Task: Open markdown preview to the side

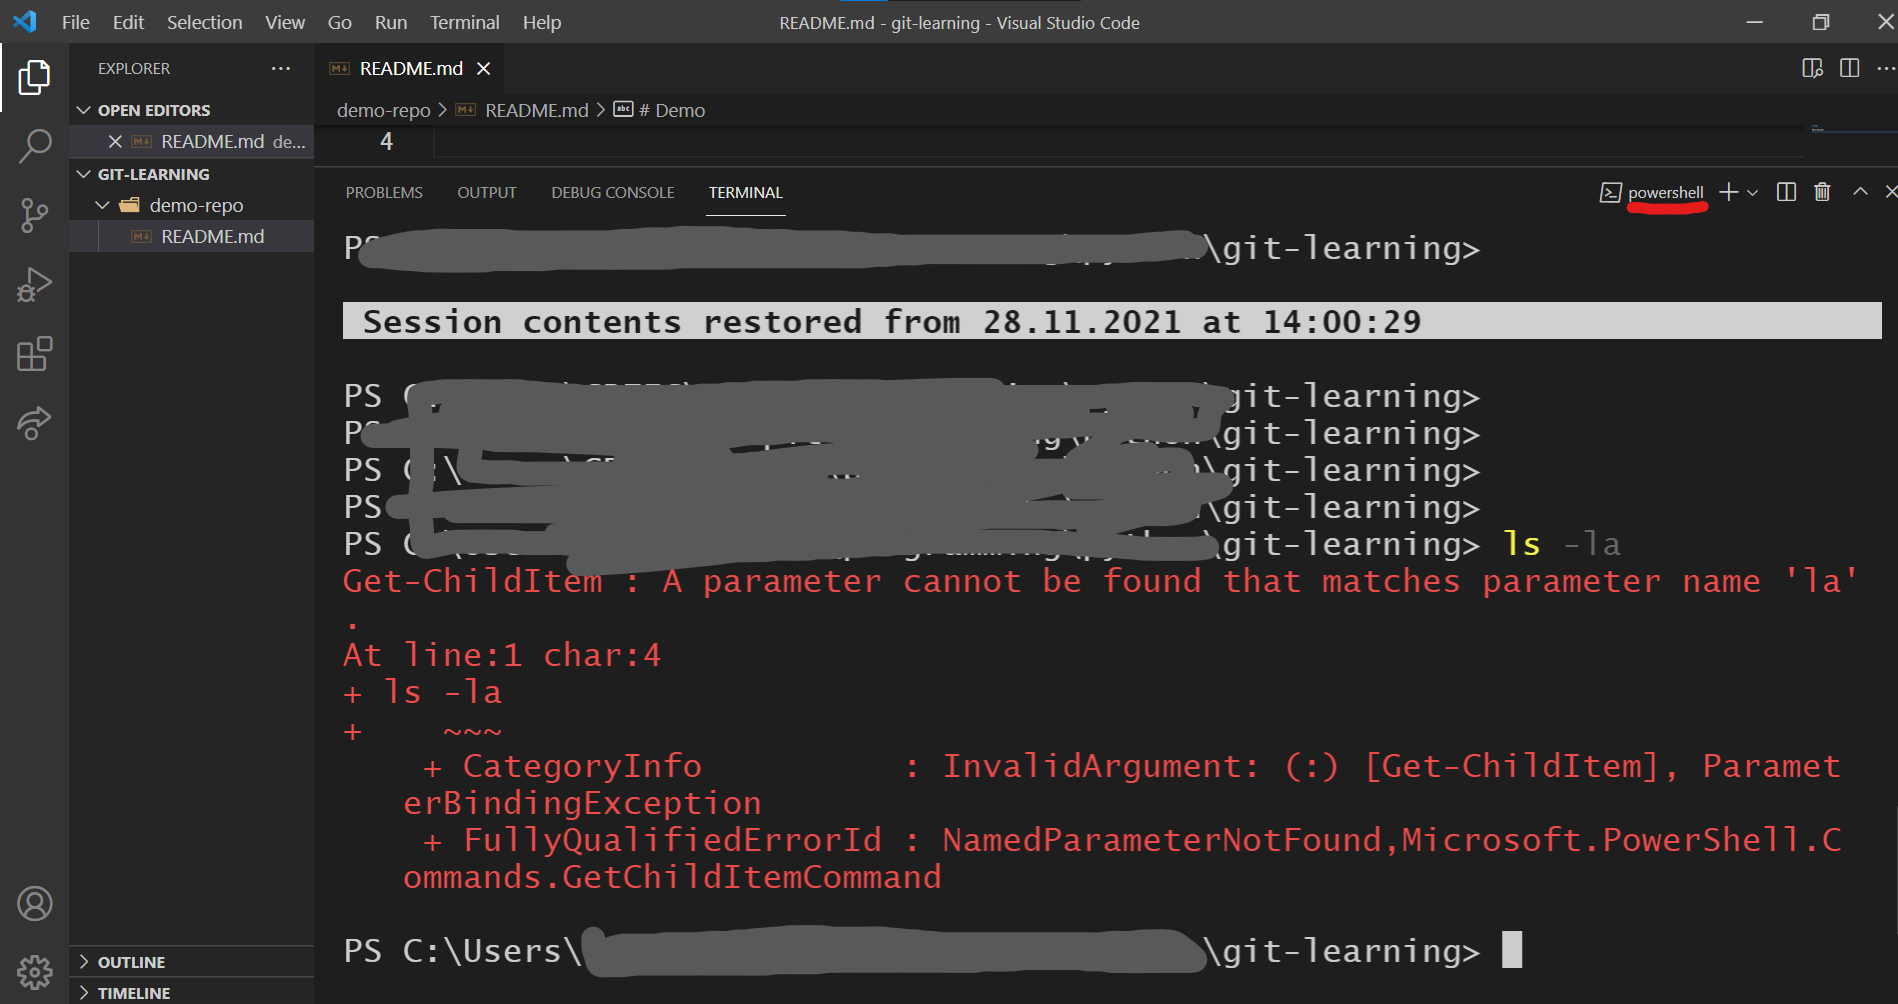Action: (1812, 68)
